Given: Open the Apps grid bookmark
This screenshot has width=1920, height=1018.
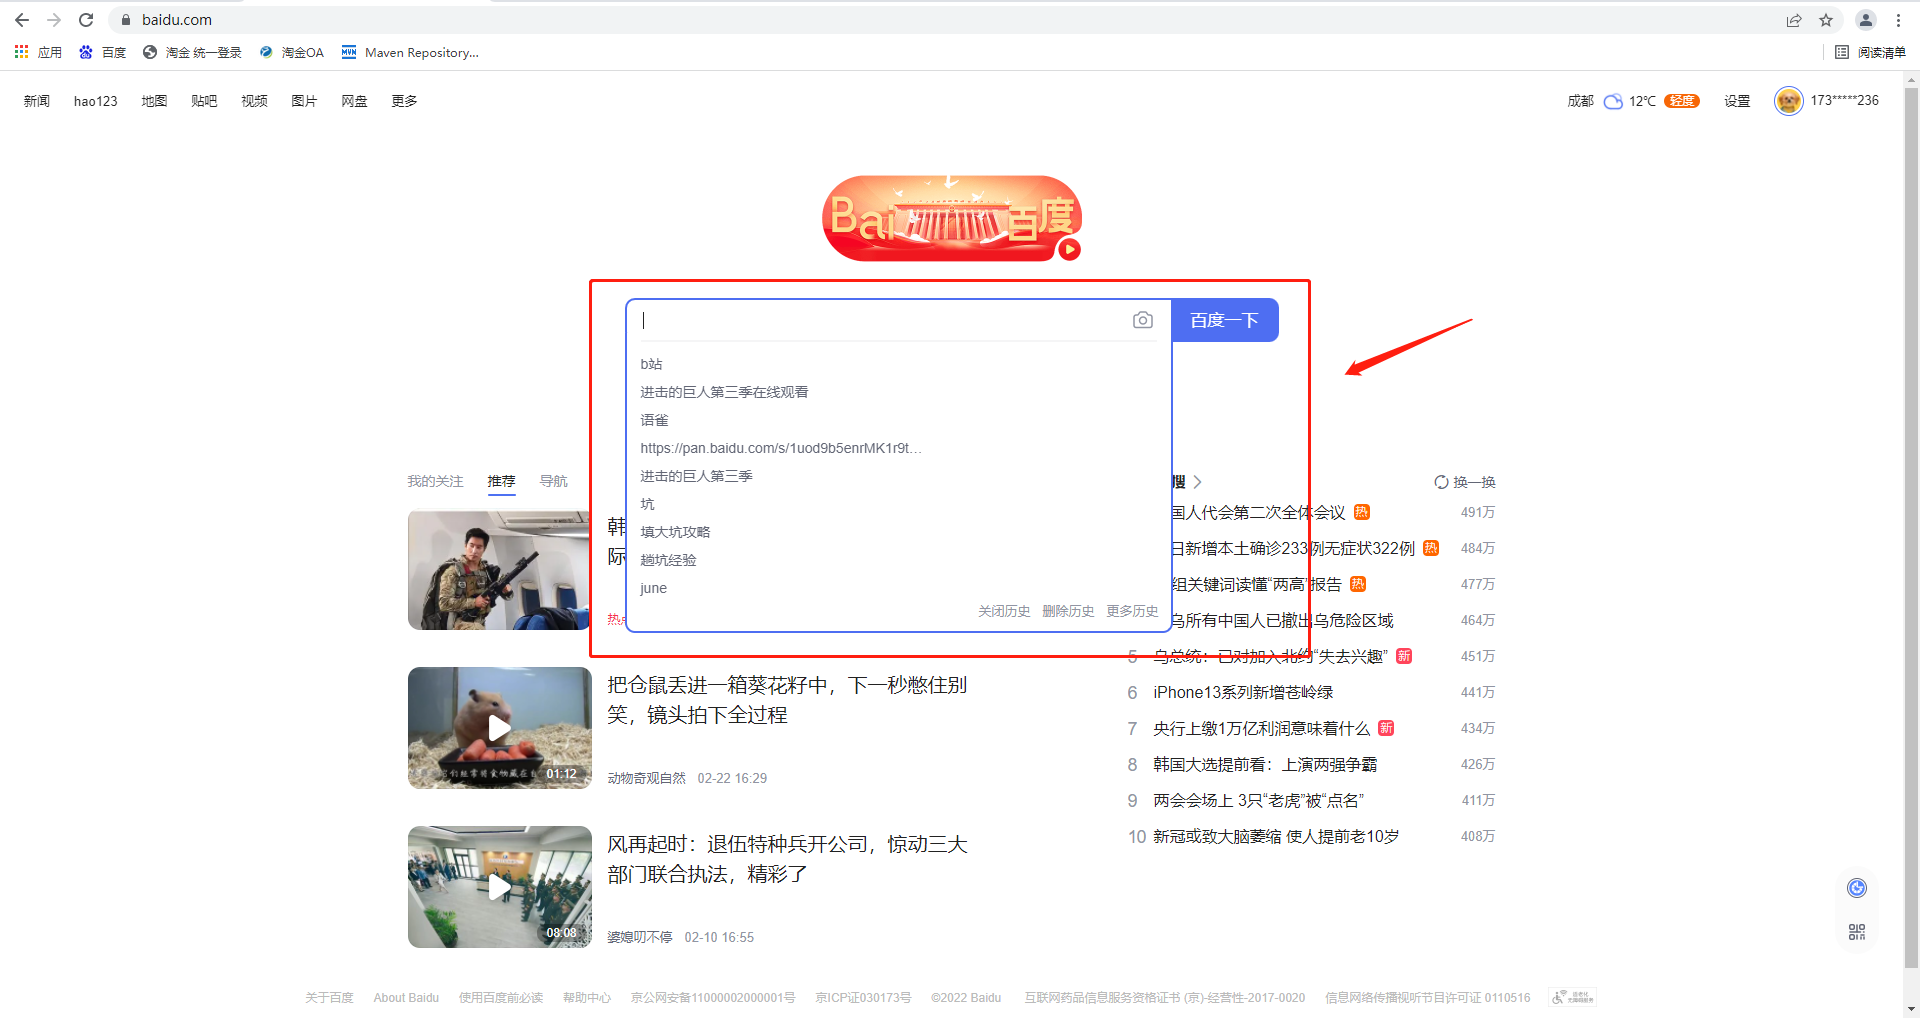Looking at the screenshot, I should [38, 52].
